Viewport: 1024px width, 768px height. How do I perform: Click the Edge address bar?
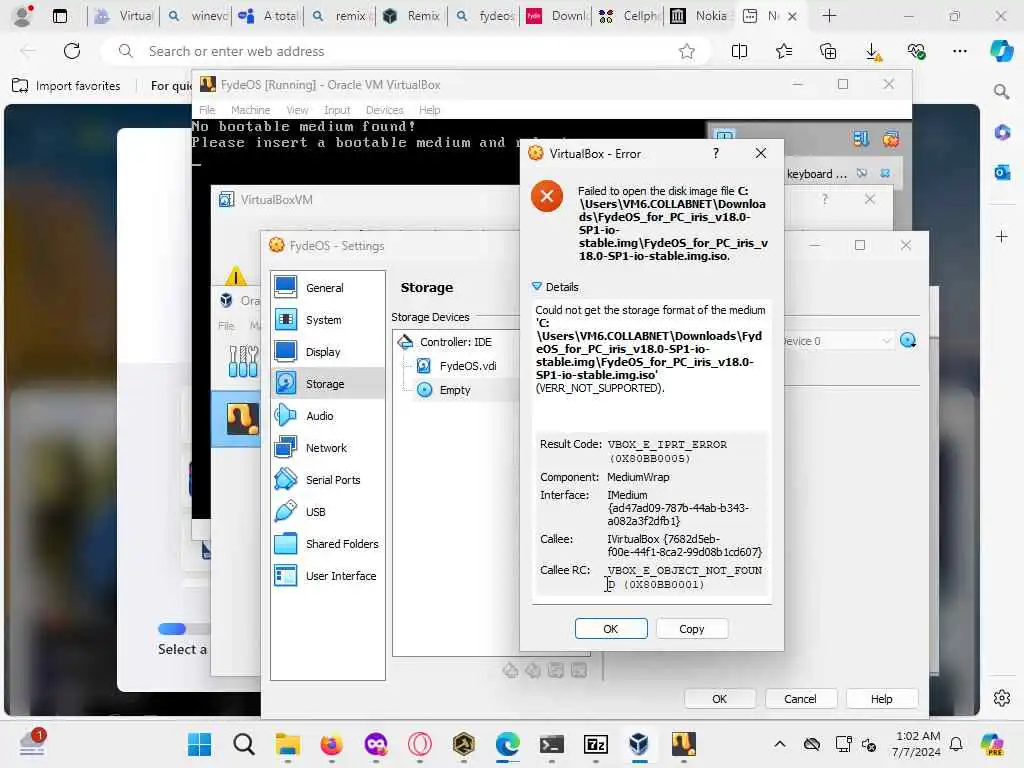405,51
